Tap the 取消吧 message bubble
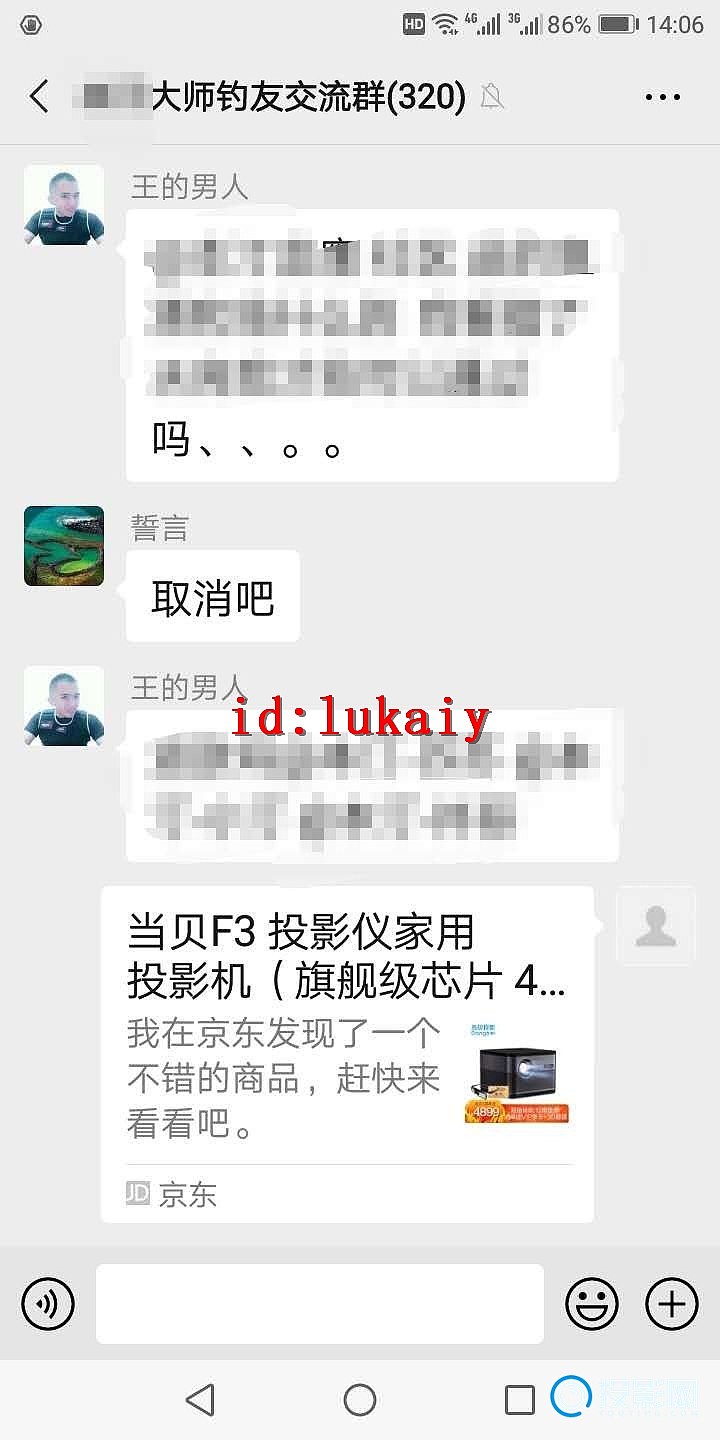The height and width of the screenshot is (1440, 720). coord(213,597)
